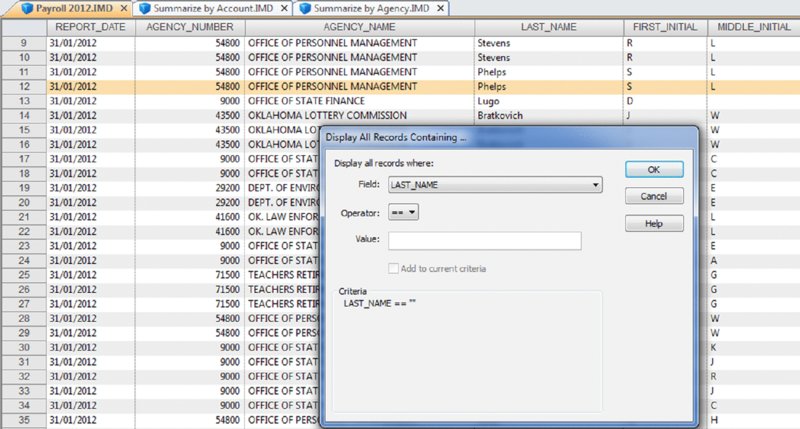The width and height of the screenshot is (800, 429).
Task: Click Phelps in row 11
Action: (x=548, y=72)
